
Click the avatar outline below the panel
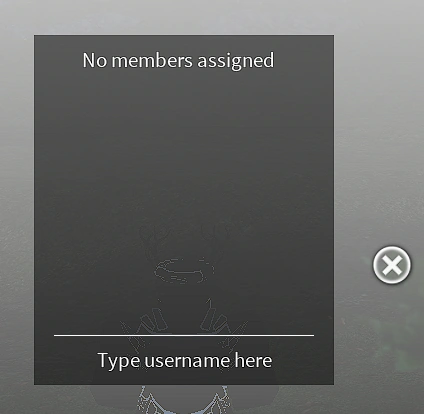pyautogui.click(x=184, y=399)
